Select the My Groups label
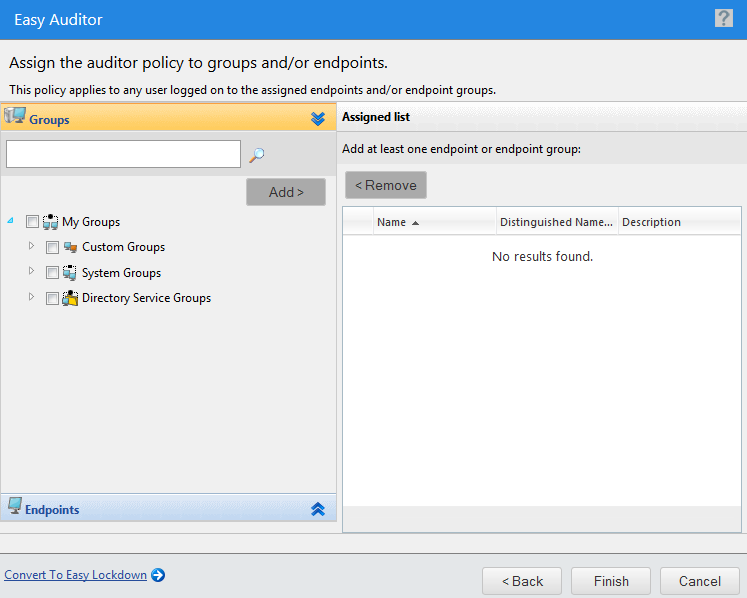This screenshot has height=598, width=747. pyautogui.click(x=91, y=222)
